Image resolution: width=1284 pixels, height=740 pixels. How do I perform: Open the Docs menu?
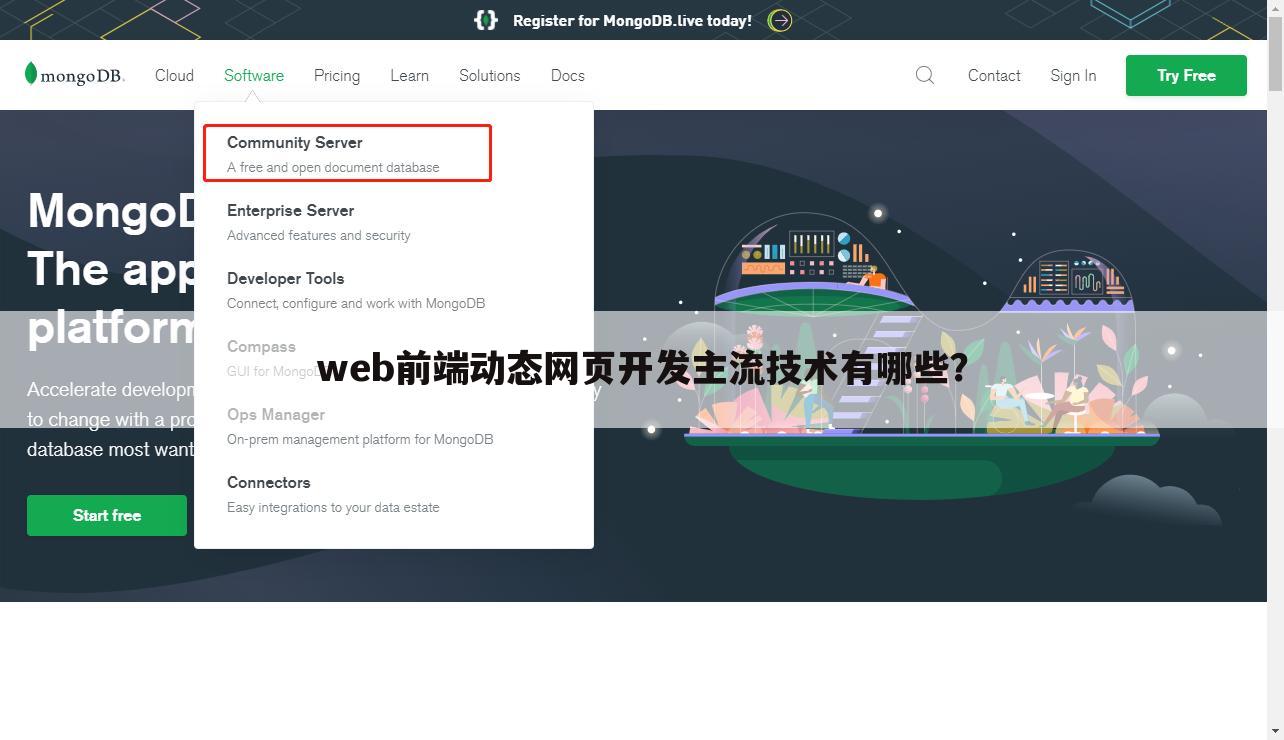(x=567, y=75)
